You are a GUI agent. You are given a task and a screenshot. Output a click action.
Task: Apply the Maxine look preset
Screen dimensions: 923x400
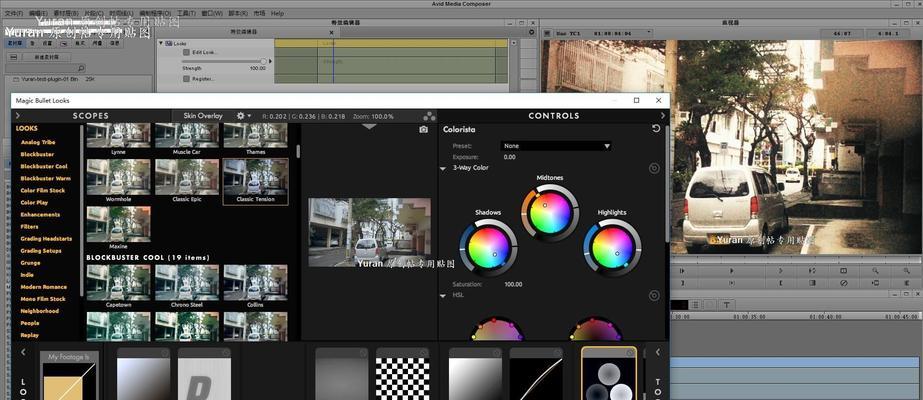118,228
